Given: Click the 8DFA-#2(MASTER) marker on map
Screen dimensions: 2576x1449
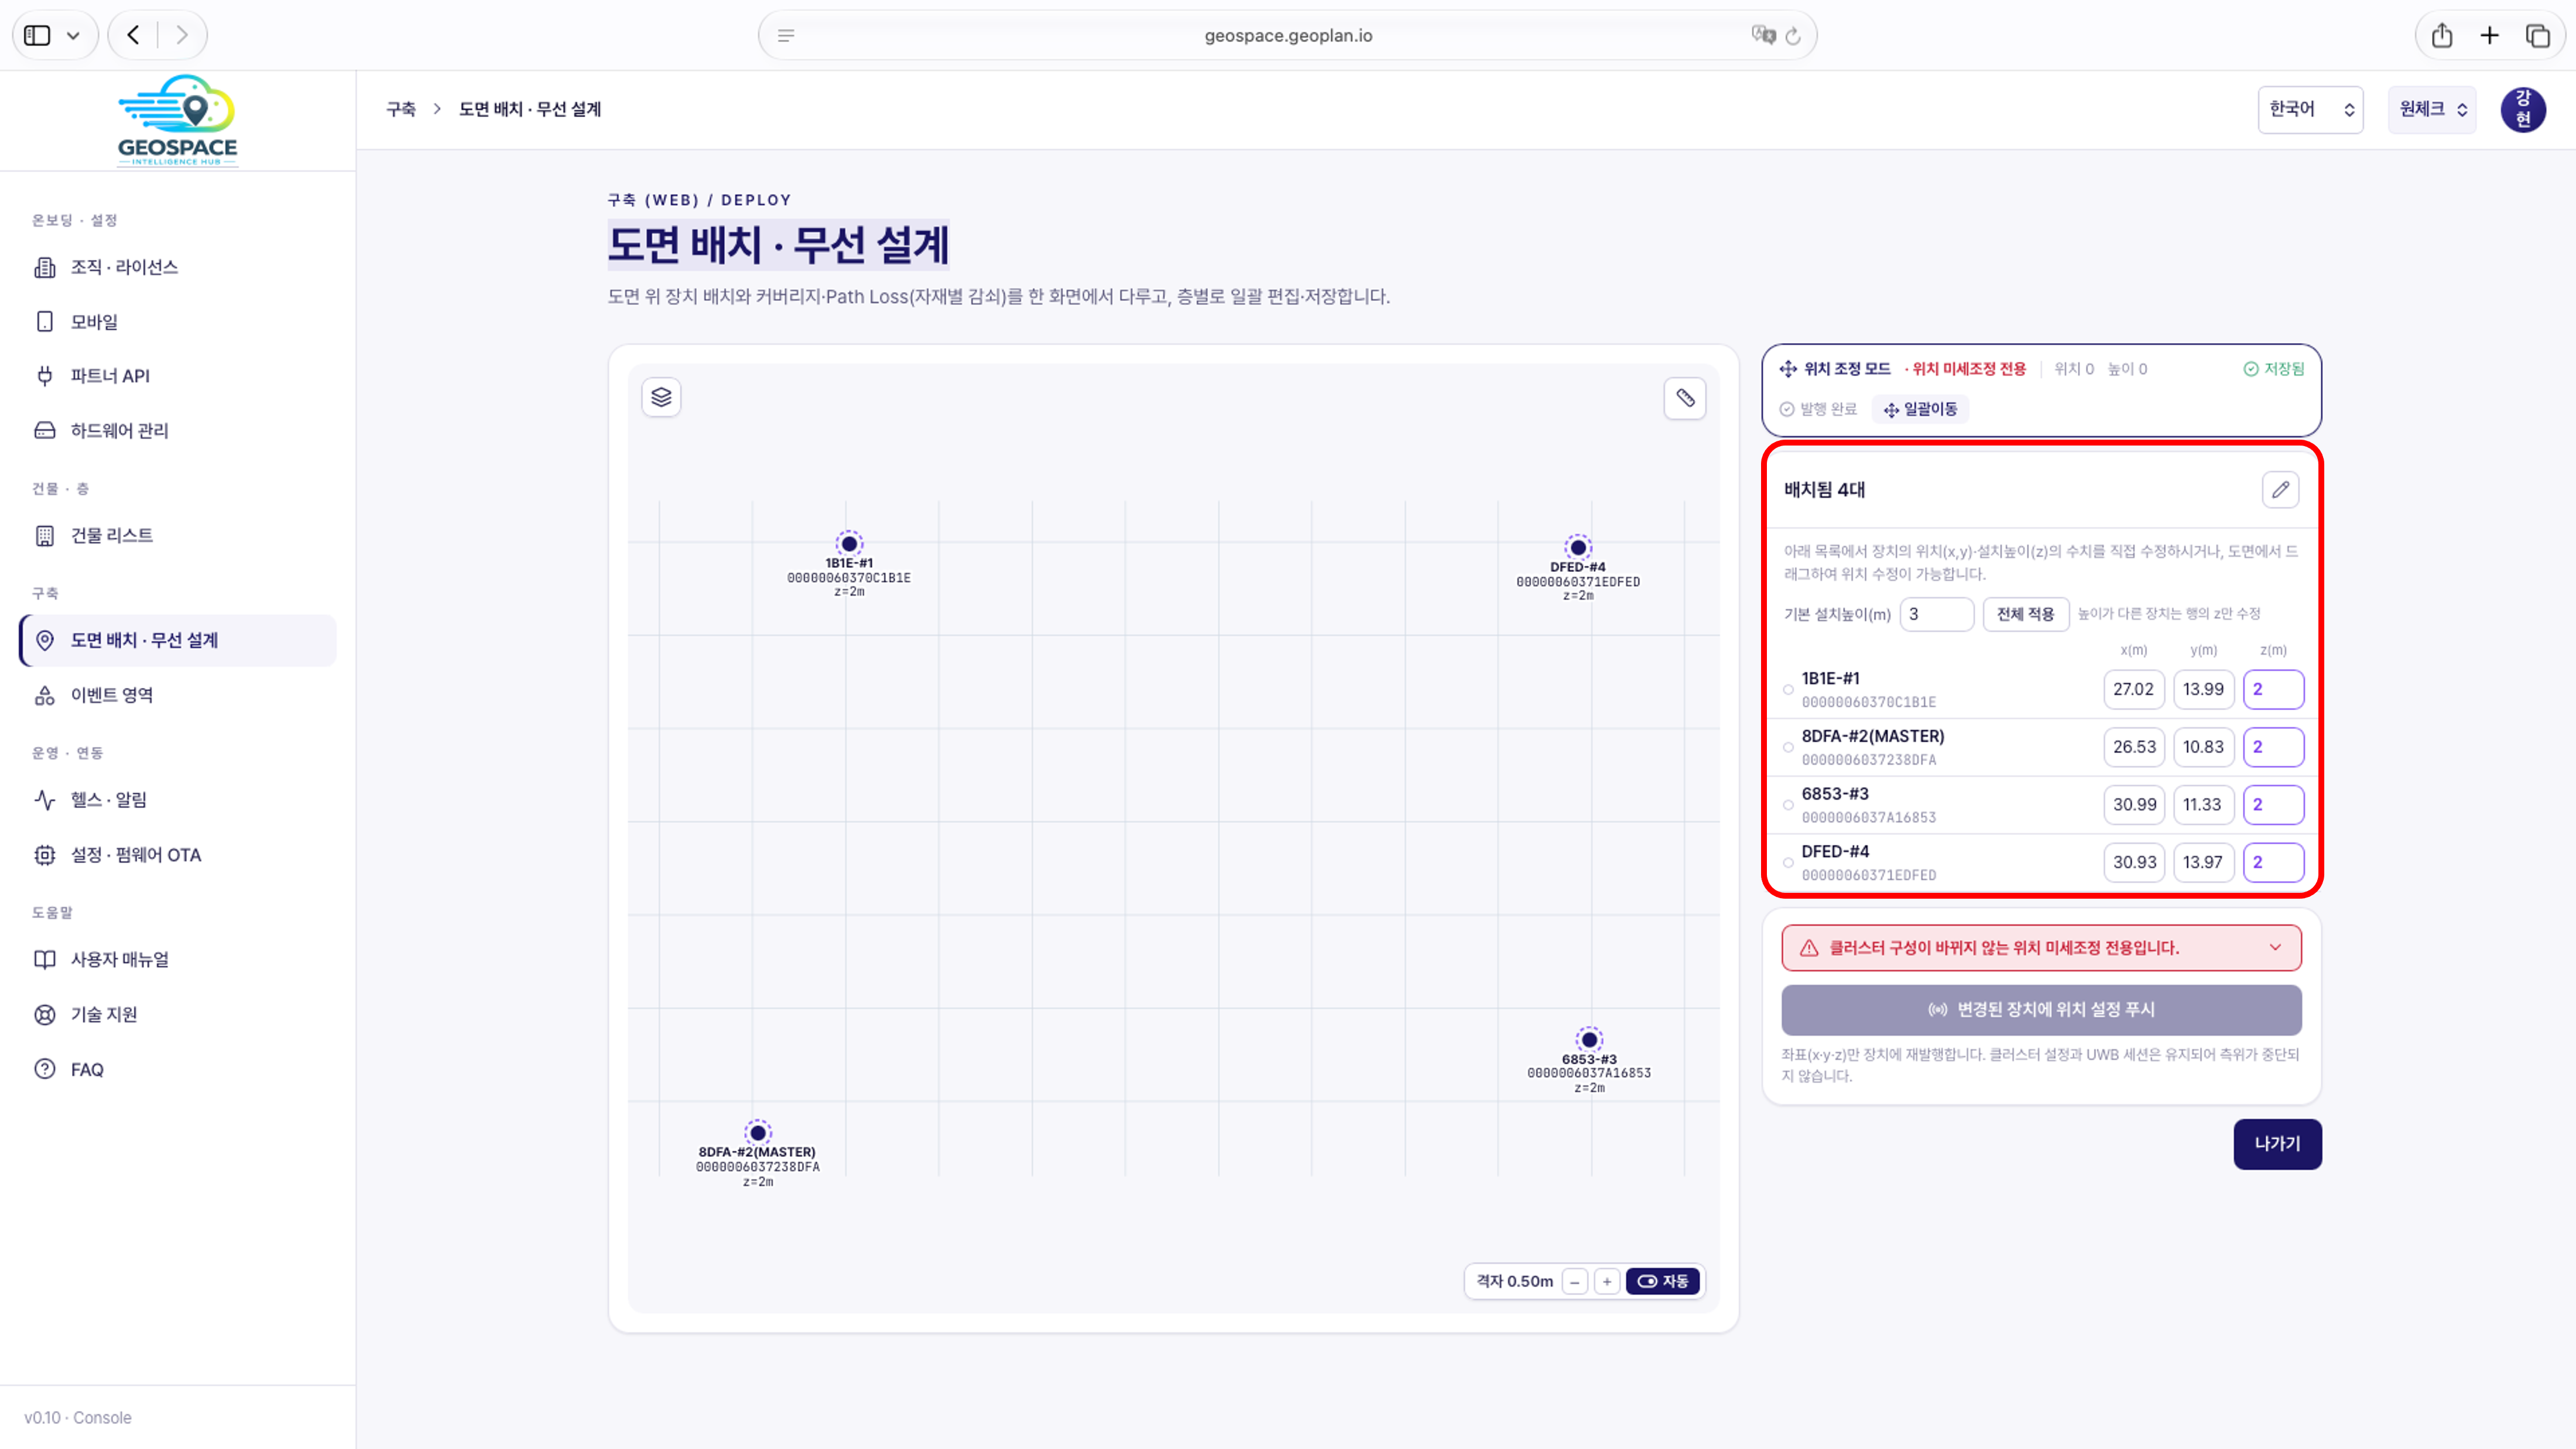Looking at the screenshot, I should pyautogui.click(x=758, y=1132).
